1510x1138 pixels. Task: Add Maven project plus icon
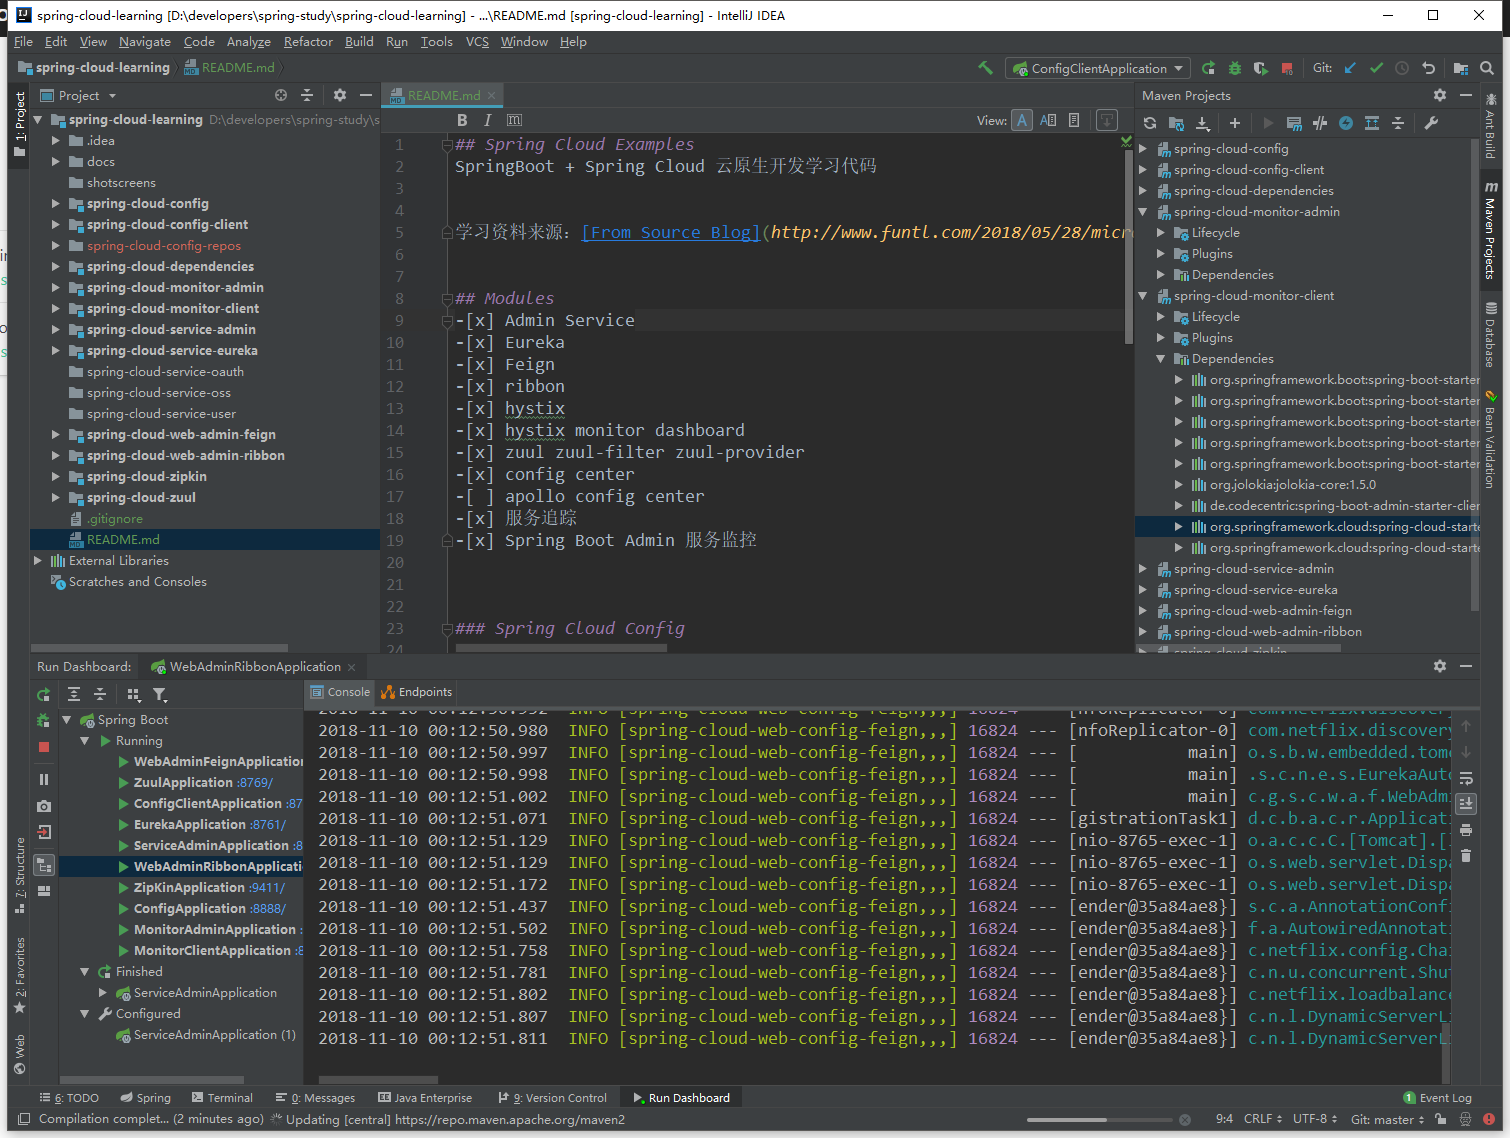coord(1235,123)
